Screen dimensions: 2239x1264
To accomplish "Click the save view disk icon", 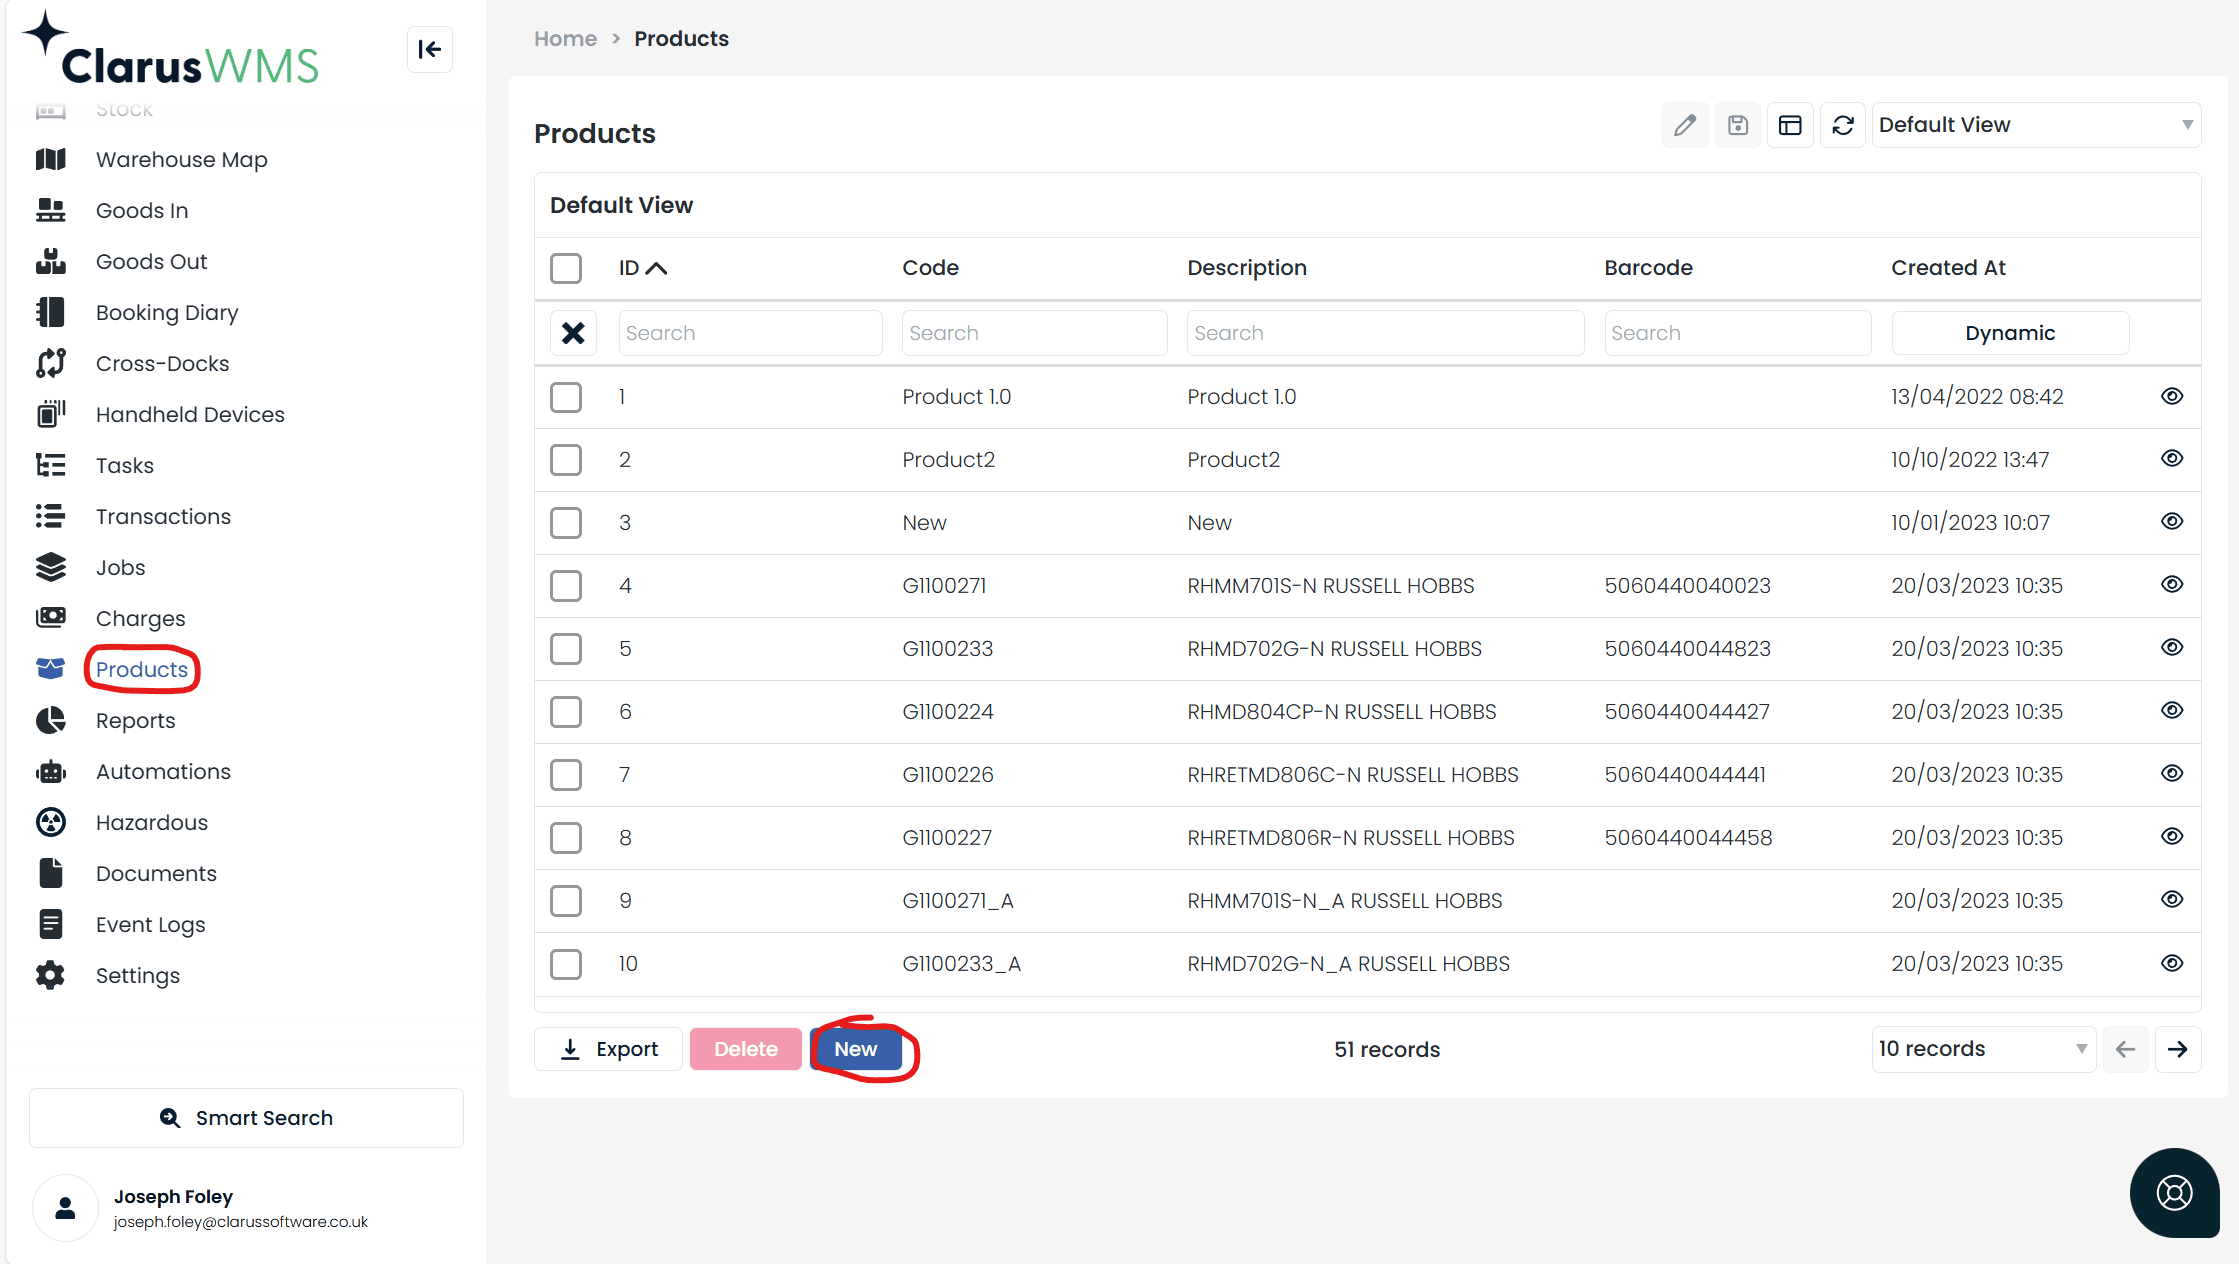I will pos(1738,125).
